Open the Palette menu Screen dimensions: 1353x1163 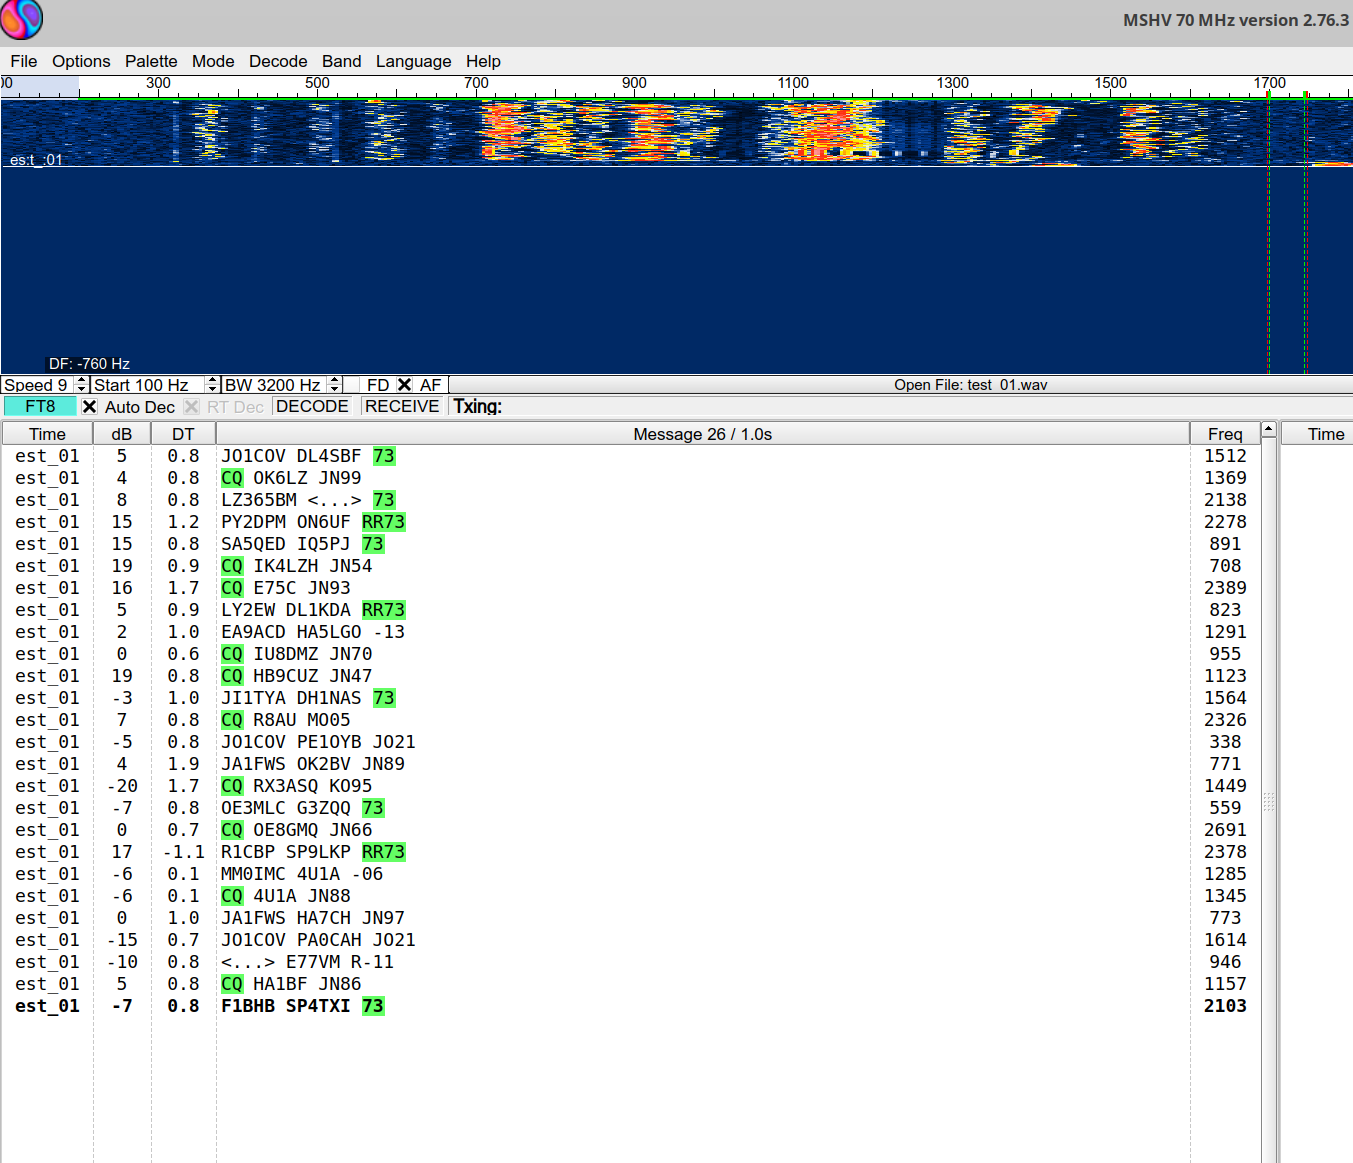pyautogui.click(x=151, y=61)
